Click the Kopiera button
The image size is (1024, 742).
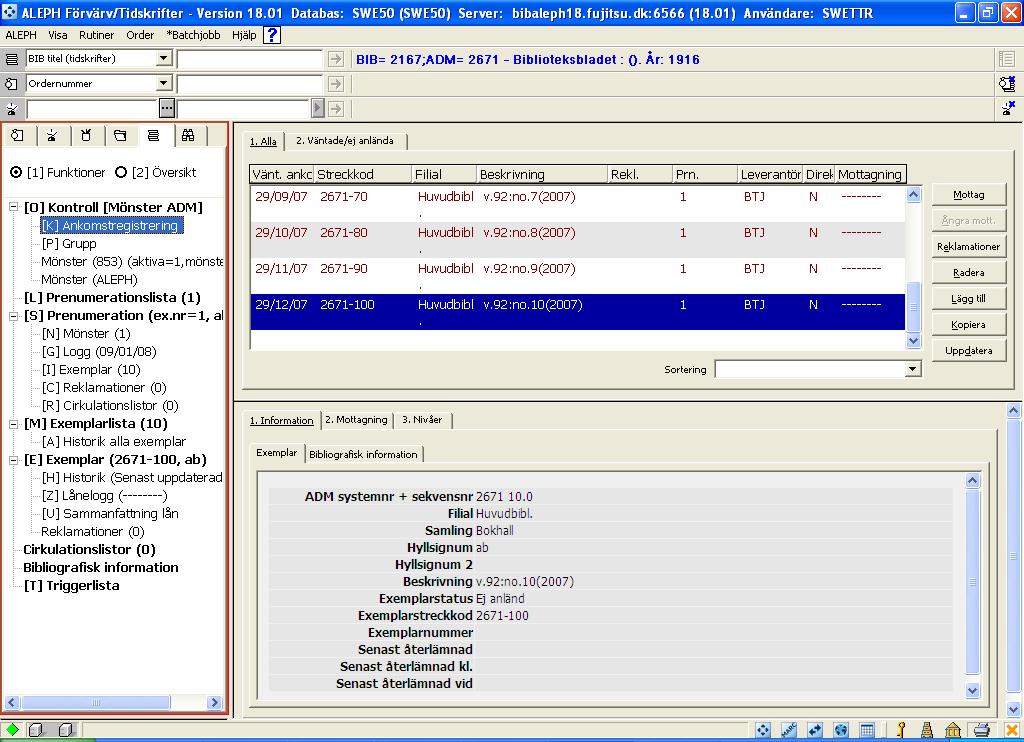pyautogui.click(x=968, y=325)
